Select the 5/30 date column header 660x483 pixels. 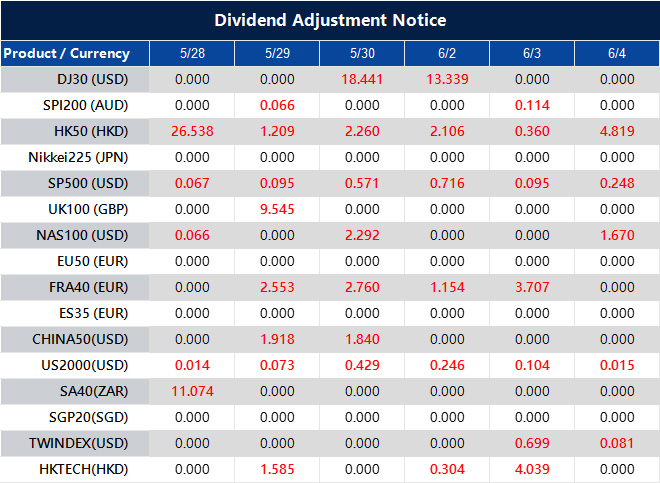point(362,53)
